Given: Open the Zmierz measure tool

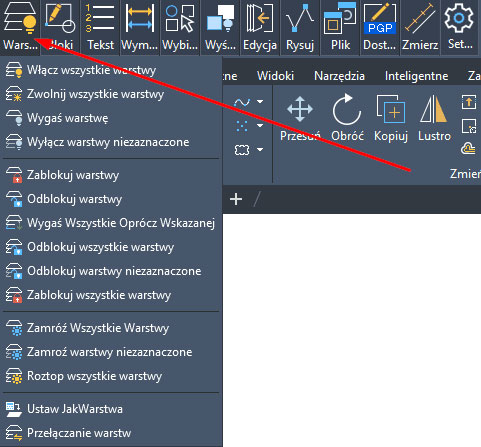Looking at the screenshot, I should coord(420,27).
